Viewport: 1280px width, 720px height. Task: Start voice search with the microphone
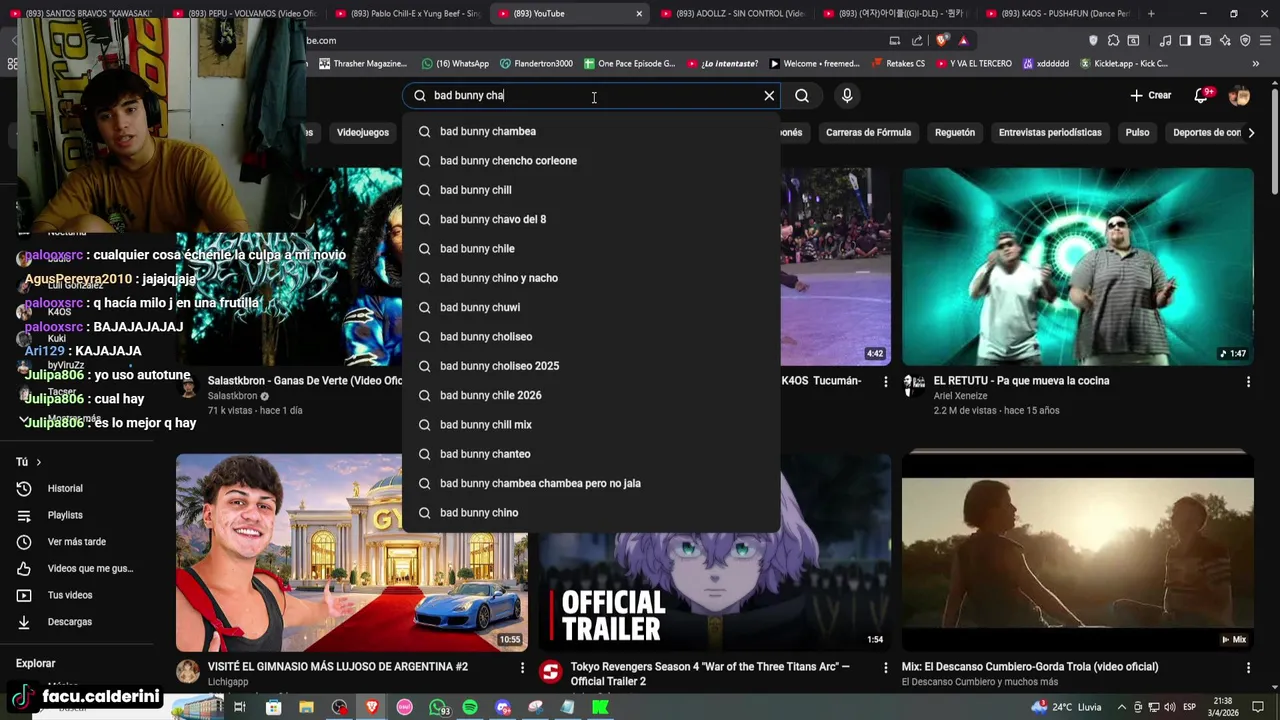tap(847, 96)
